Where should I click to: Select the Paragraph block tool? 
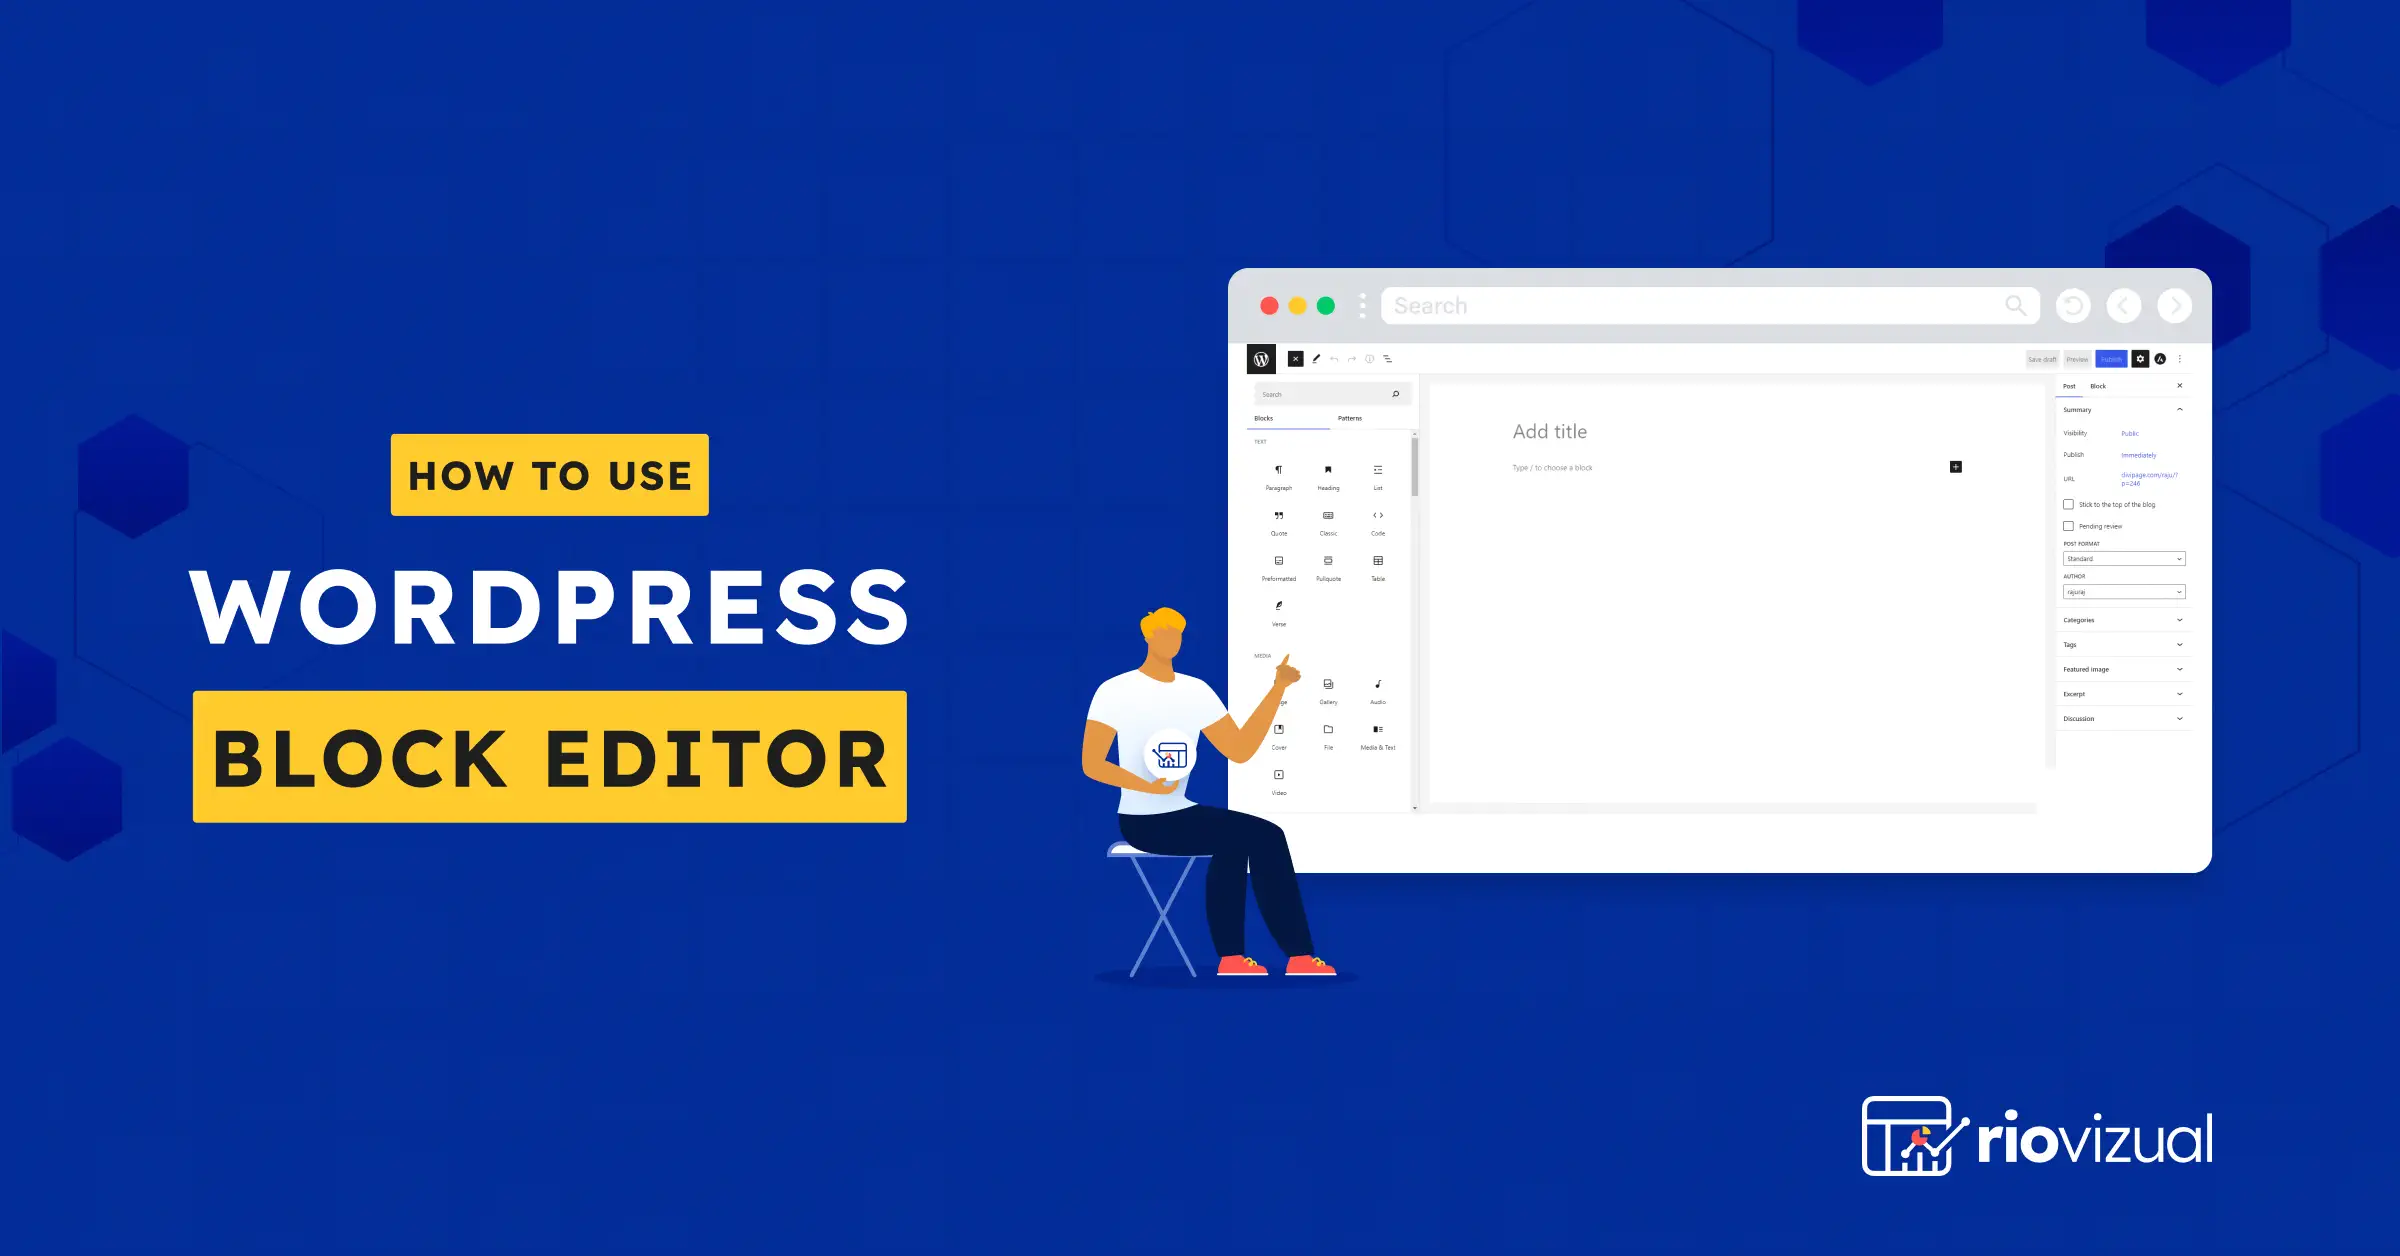(1279, 476)
